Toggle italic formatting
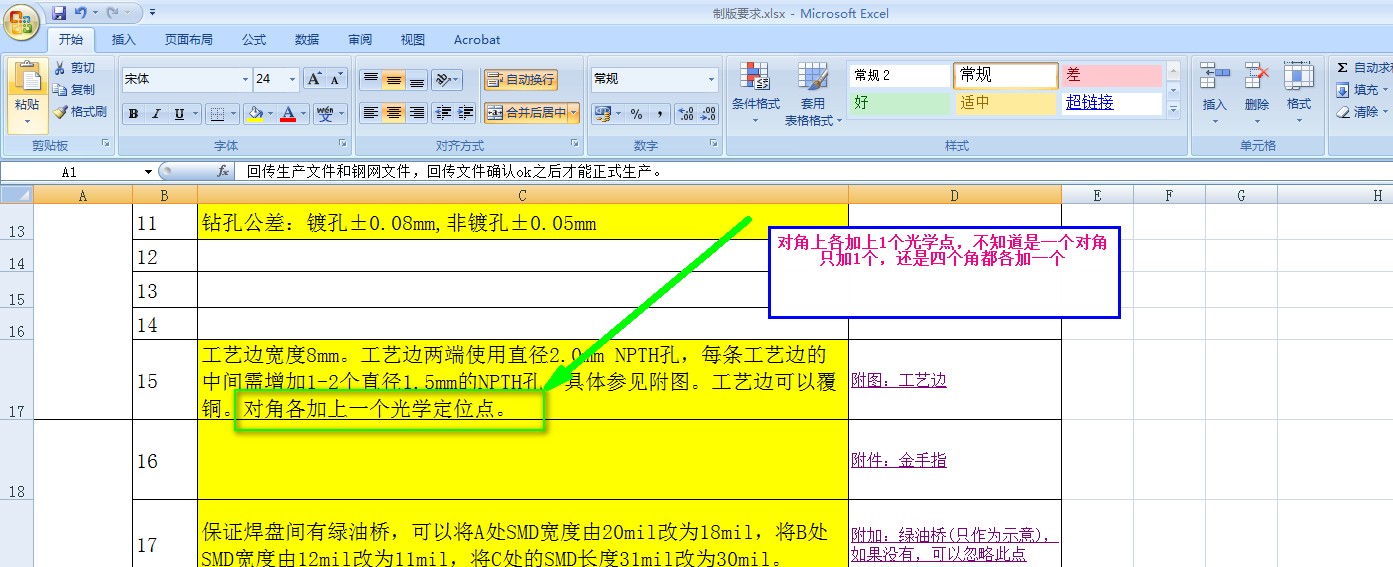The height and width of the screenshot is (567, 1393). point(156,114)
